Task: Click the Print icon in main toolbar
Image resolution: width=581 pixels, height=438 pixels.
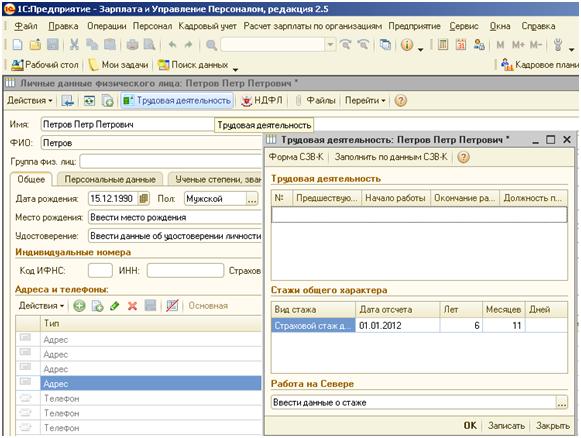Action: 132,45
